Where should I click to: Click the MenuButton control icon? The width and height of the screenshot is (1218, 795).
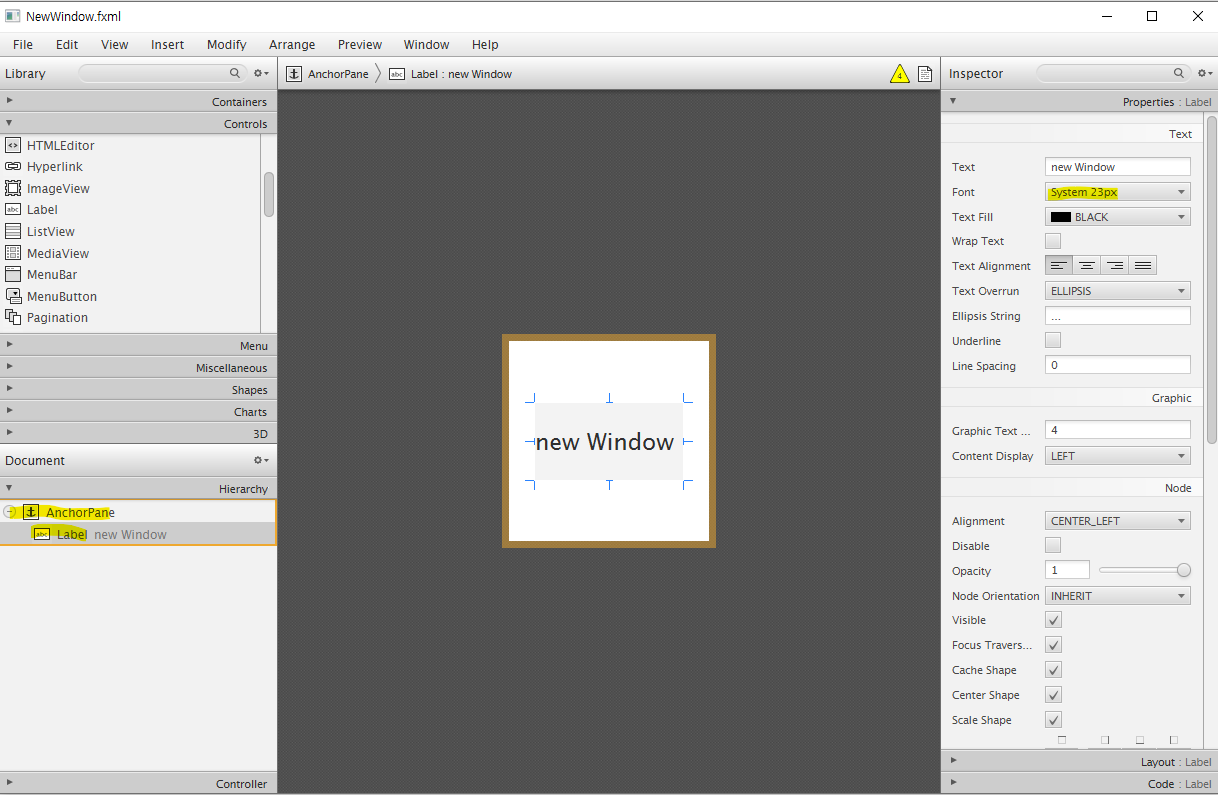[x=13, y=296]
